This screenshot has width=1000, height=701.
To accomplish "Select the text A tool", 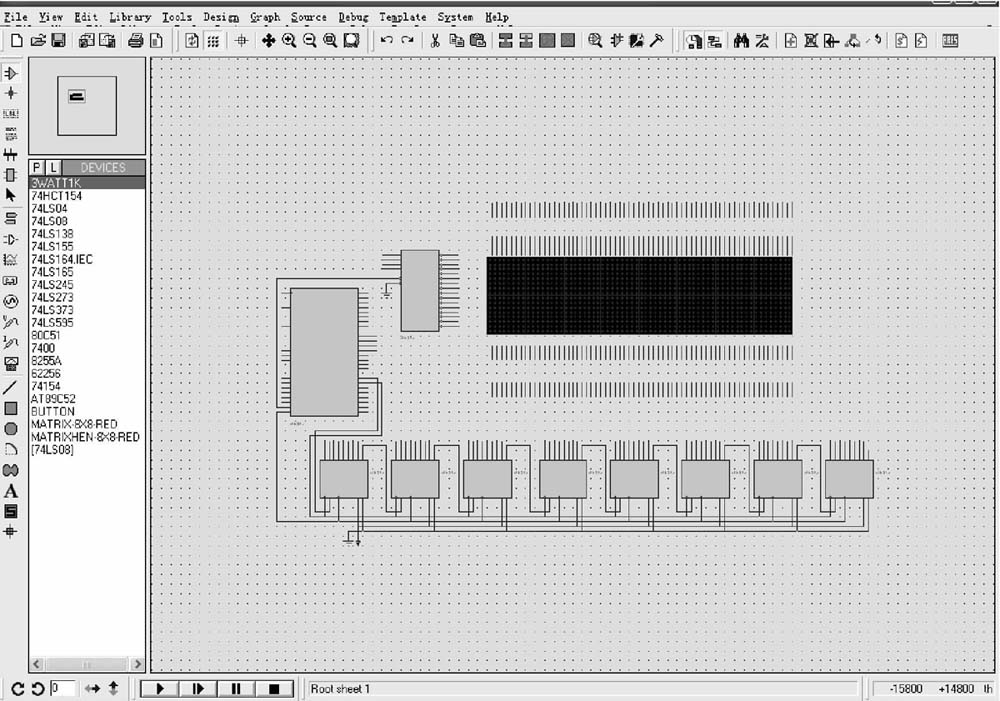I will 10,491.
